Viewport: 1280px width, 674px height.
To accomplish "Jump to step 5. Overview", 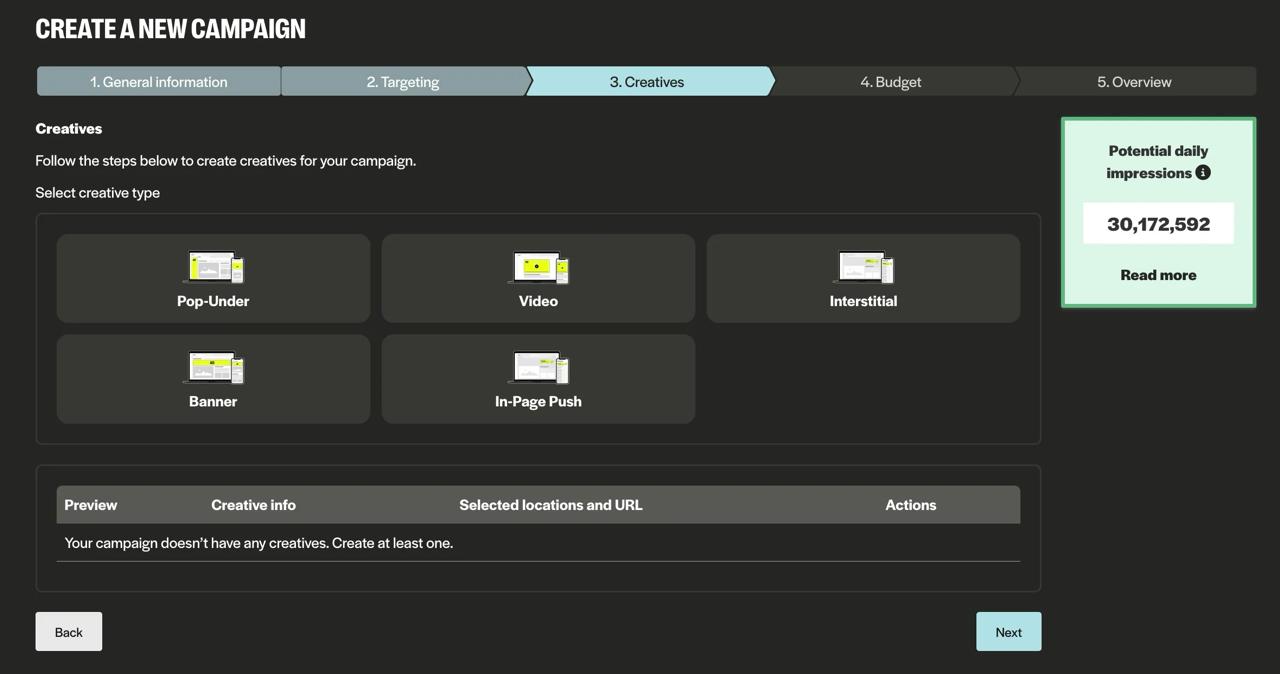I will 1134,81.
